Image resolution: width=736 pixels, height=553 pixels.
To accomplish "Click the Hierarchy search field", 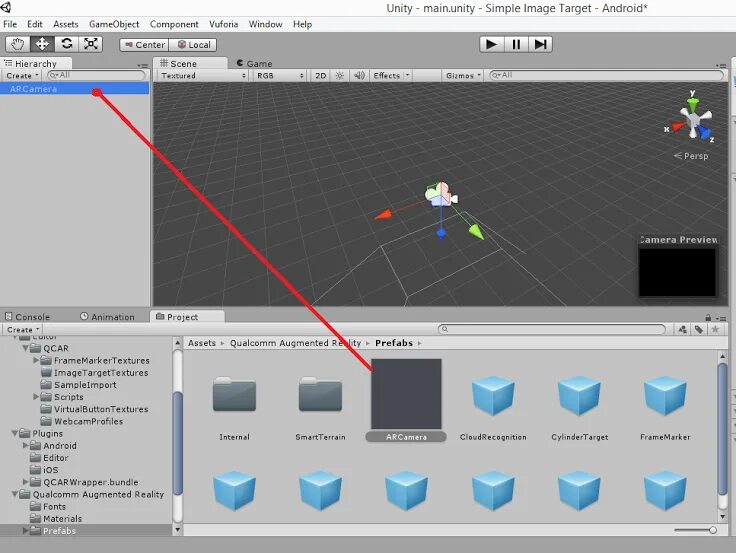I will 96,75.
